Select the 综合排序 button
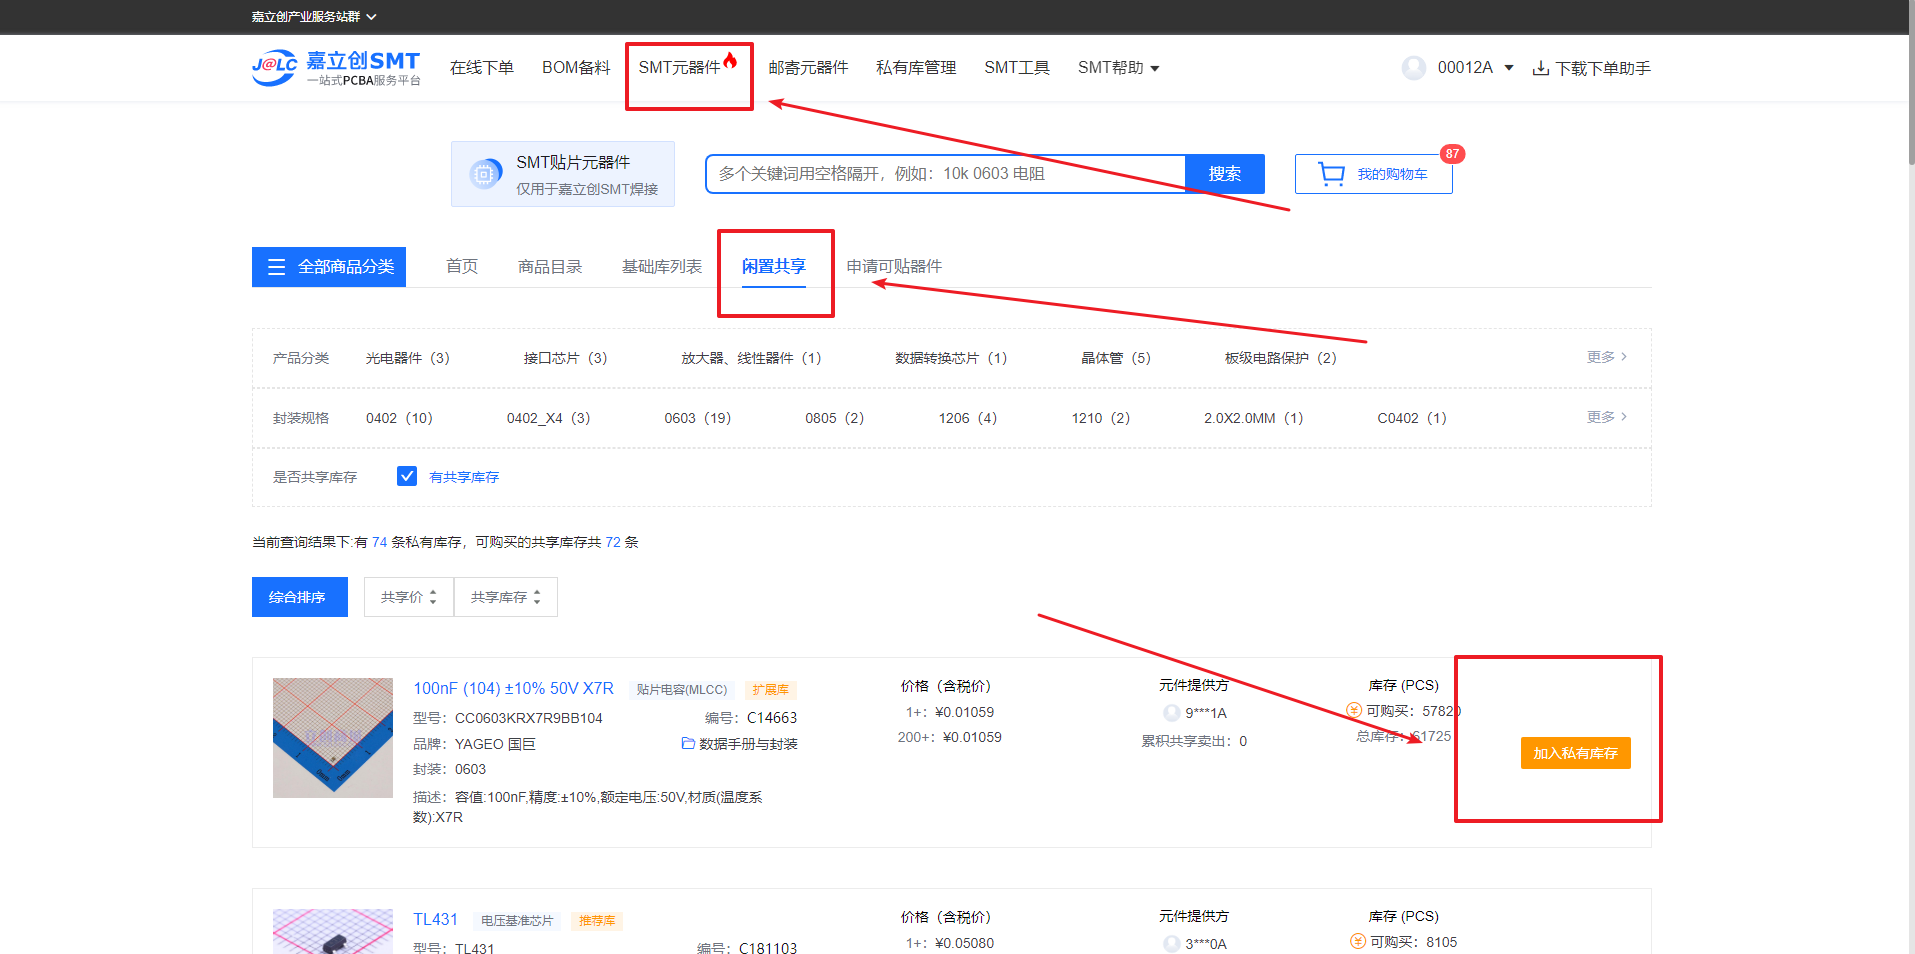1915x954 pixels. pyautogui.click(x=300, y=597)
